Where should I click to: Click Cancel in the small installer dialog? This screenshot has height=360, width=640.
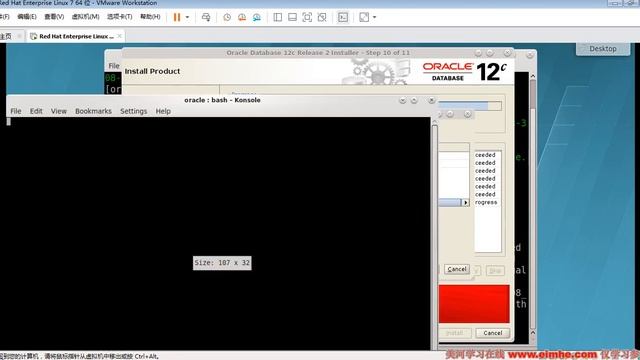coord(457,269)
